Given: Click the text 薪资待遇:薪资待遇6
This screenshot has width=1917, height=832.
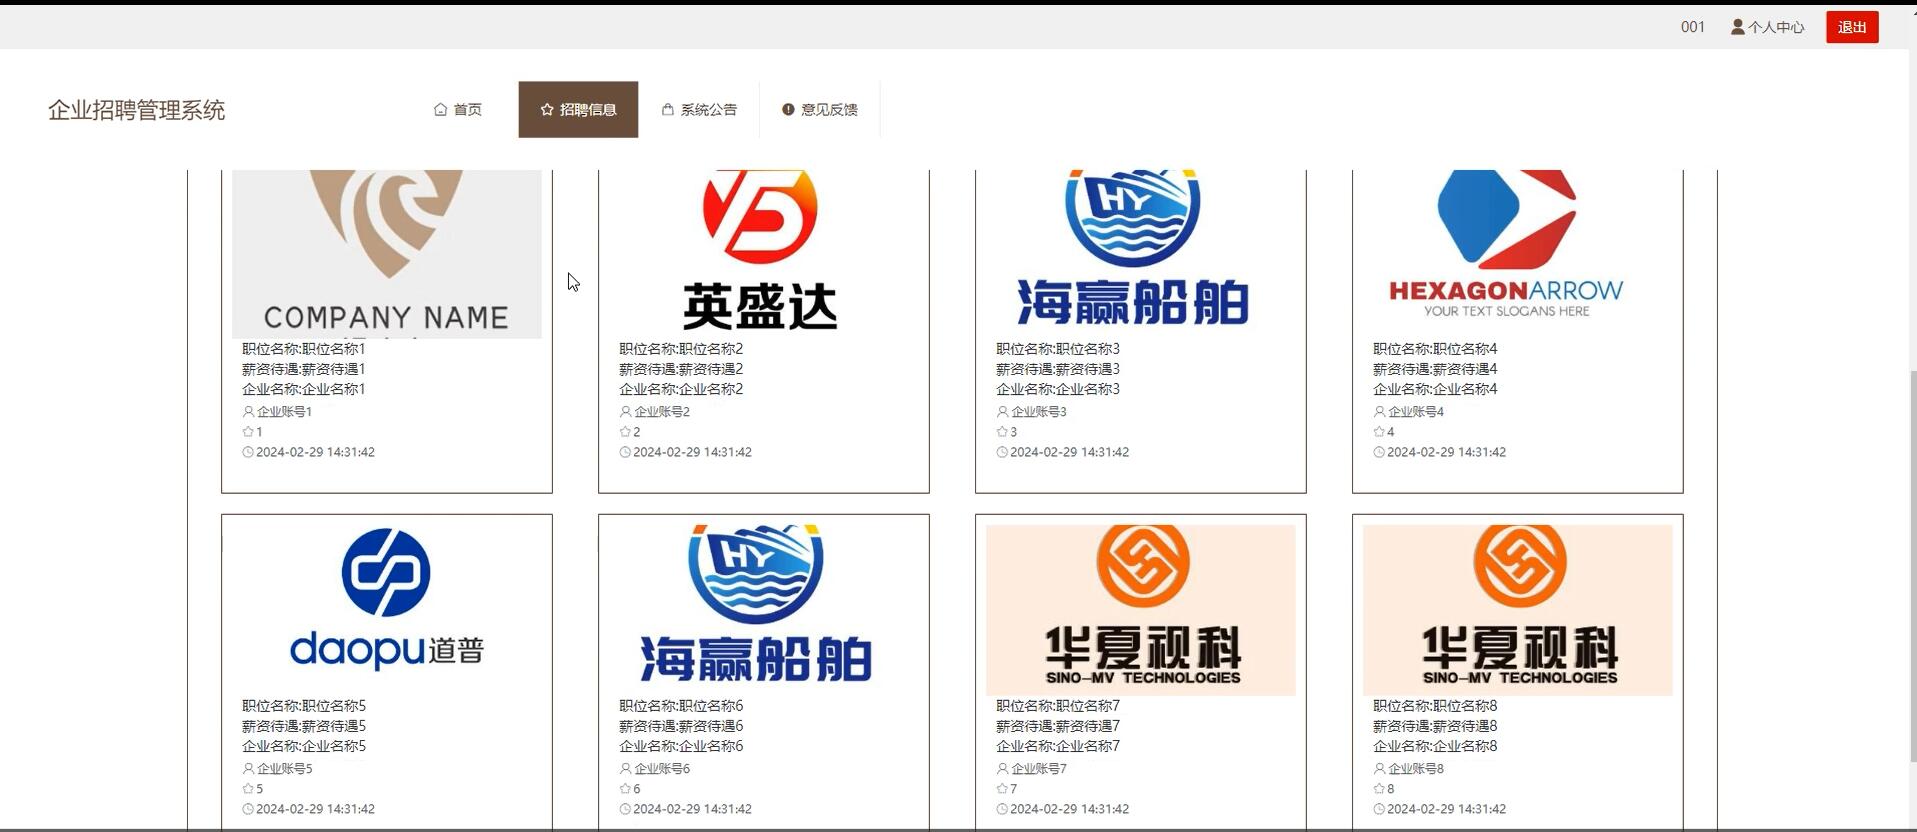Looking at the screenshot, I should (681, 726).
